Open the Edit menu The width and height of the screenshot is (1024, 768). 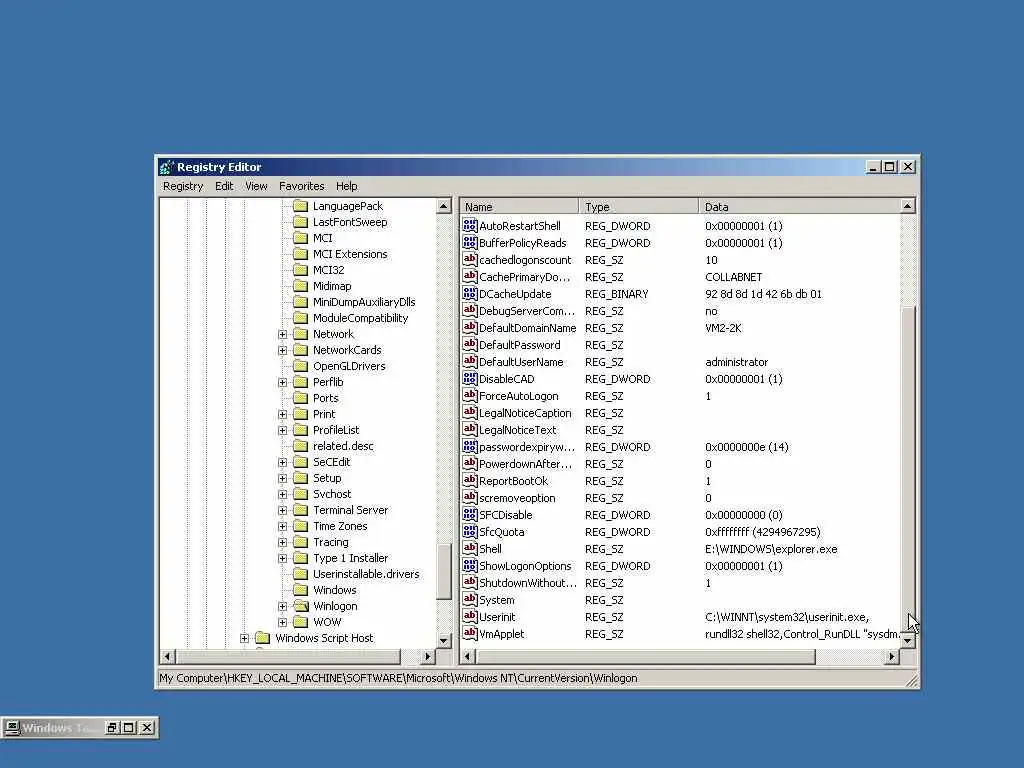point(224,186)
